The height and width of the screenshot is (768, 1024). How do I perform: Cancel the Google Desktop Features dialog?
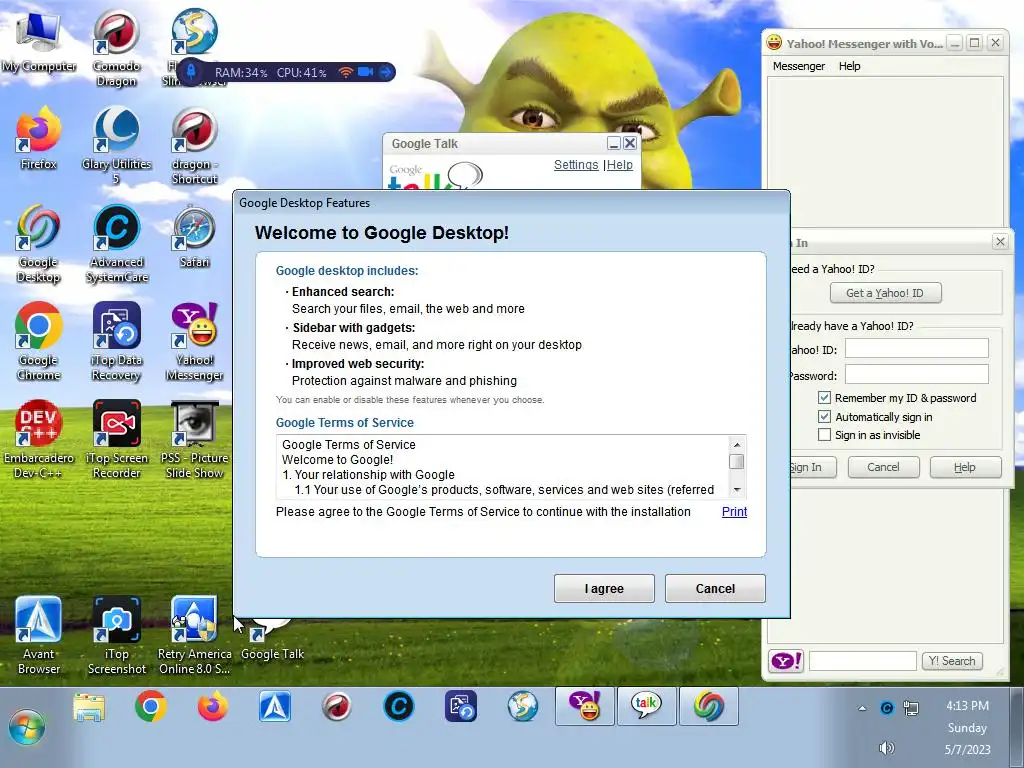pos(715,588)
